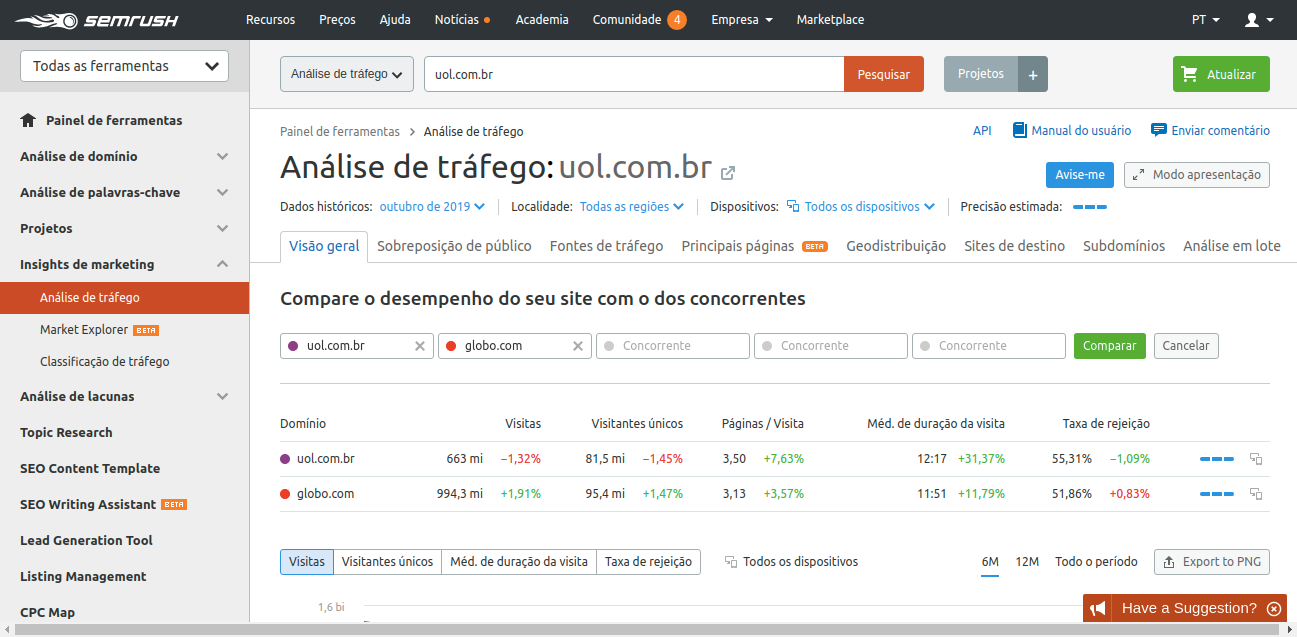Click the Avise-me button
This screenshot has height=637, width=1297.
[1080, 175]
